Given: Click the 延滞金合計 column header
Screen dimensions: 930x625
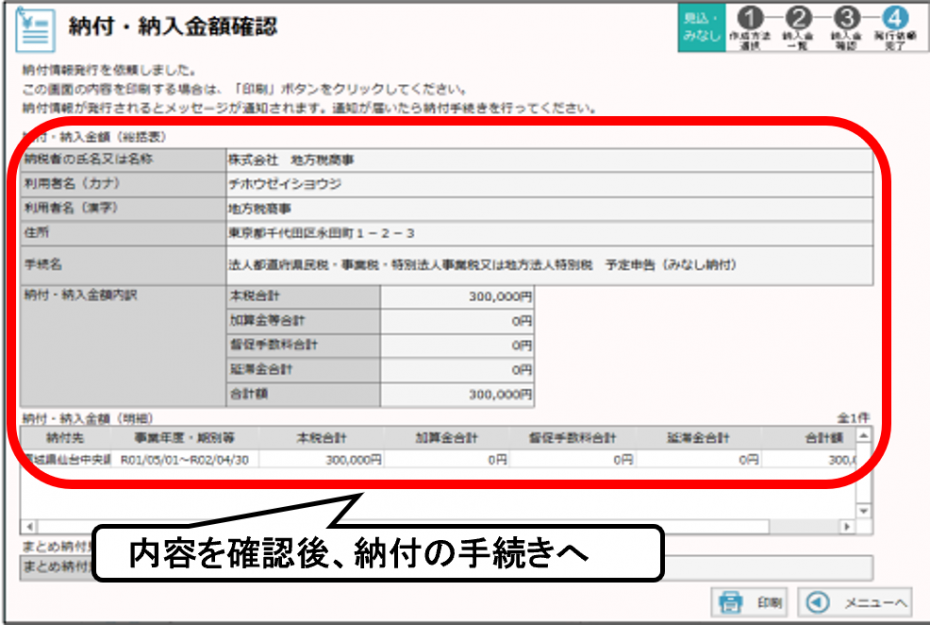Looking at the screenshot, I should 698,438.
